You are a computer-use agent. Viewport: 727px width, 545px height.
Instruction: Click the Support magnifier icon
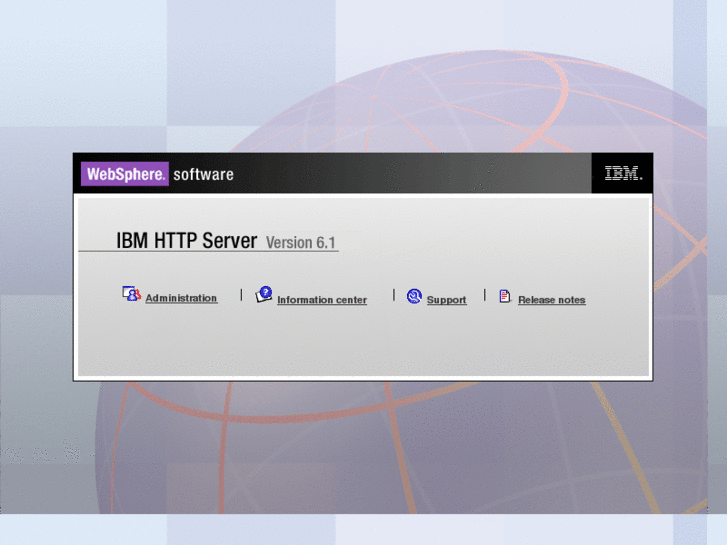(414, 296)
